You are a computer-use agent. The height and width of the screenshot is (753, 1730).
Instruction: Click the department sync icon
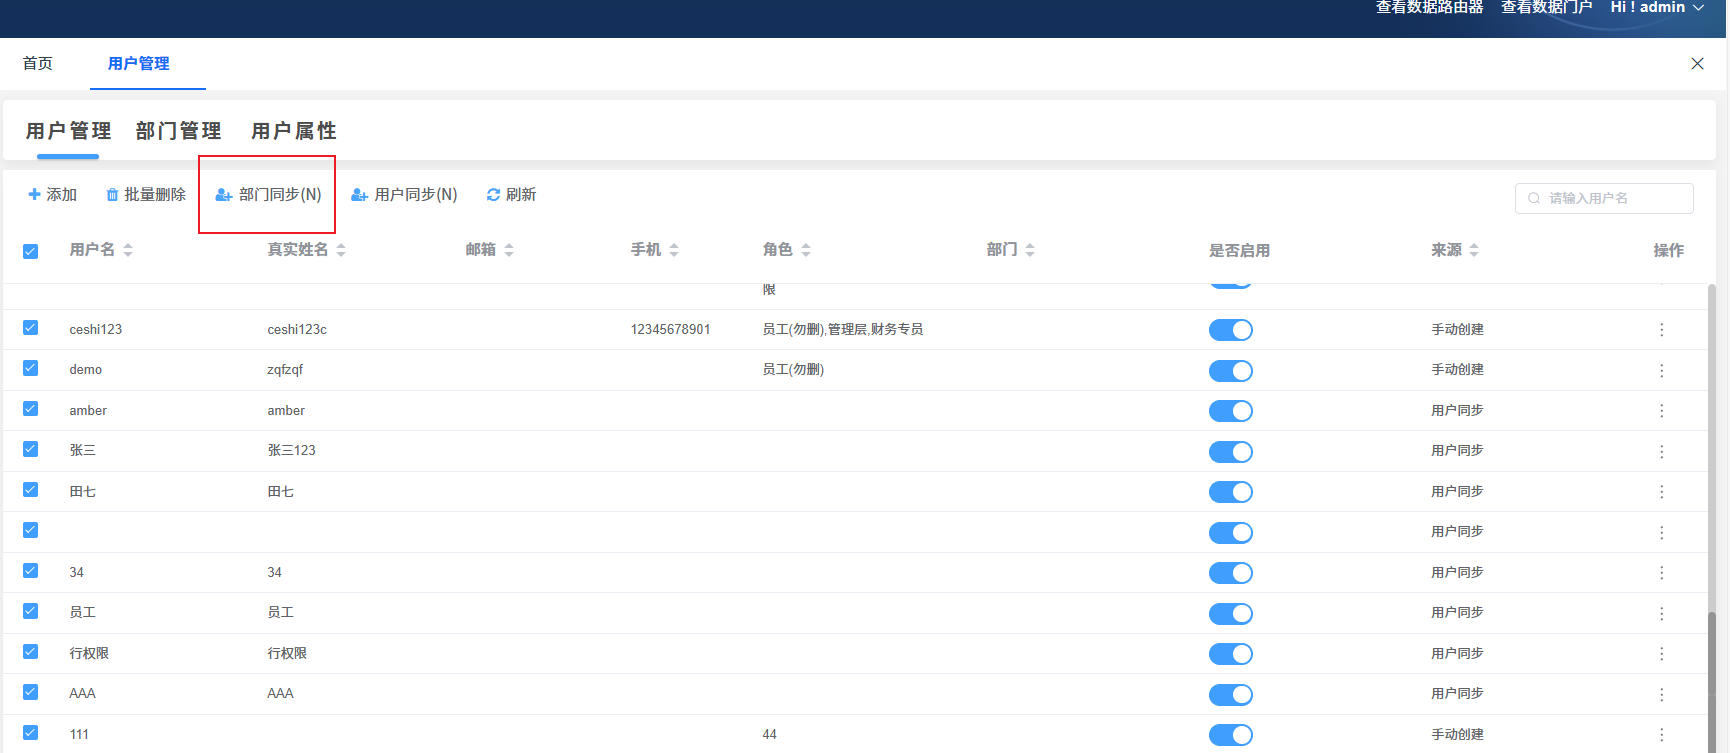click(224, 195)
